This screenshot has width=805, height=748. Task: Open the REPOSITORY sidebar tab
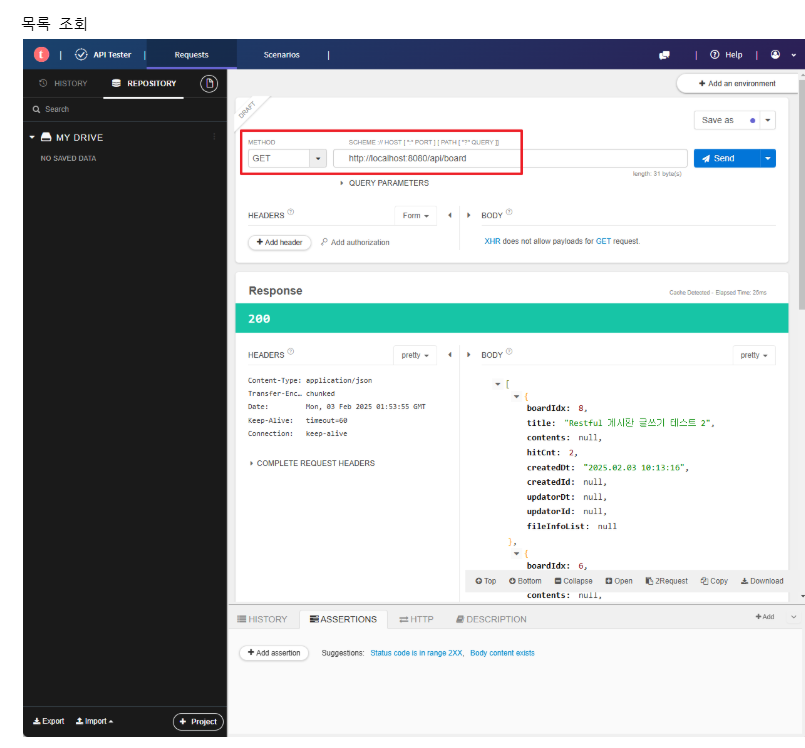[x=144, y=83]
